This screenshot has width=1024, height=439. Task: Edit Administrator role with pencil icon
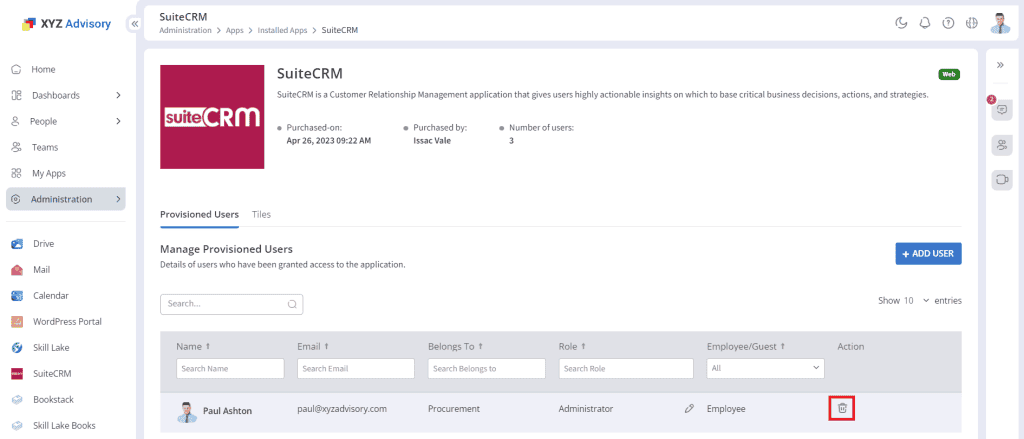pos(689,409)
